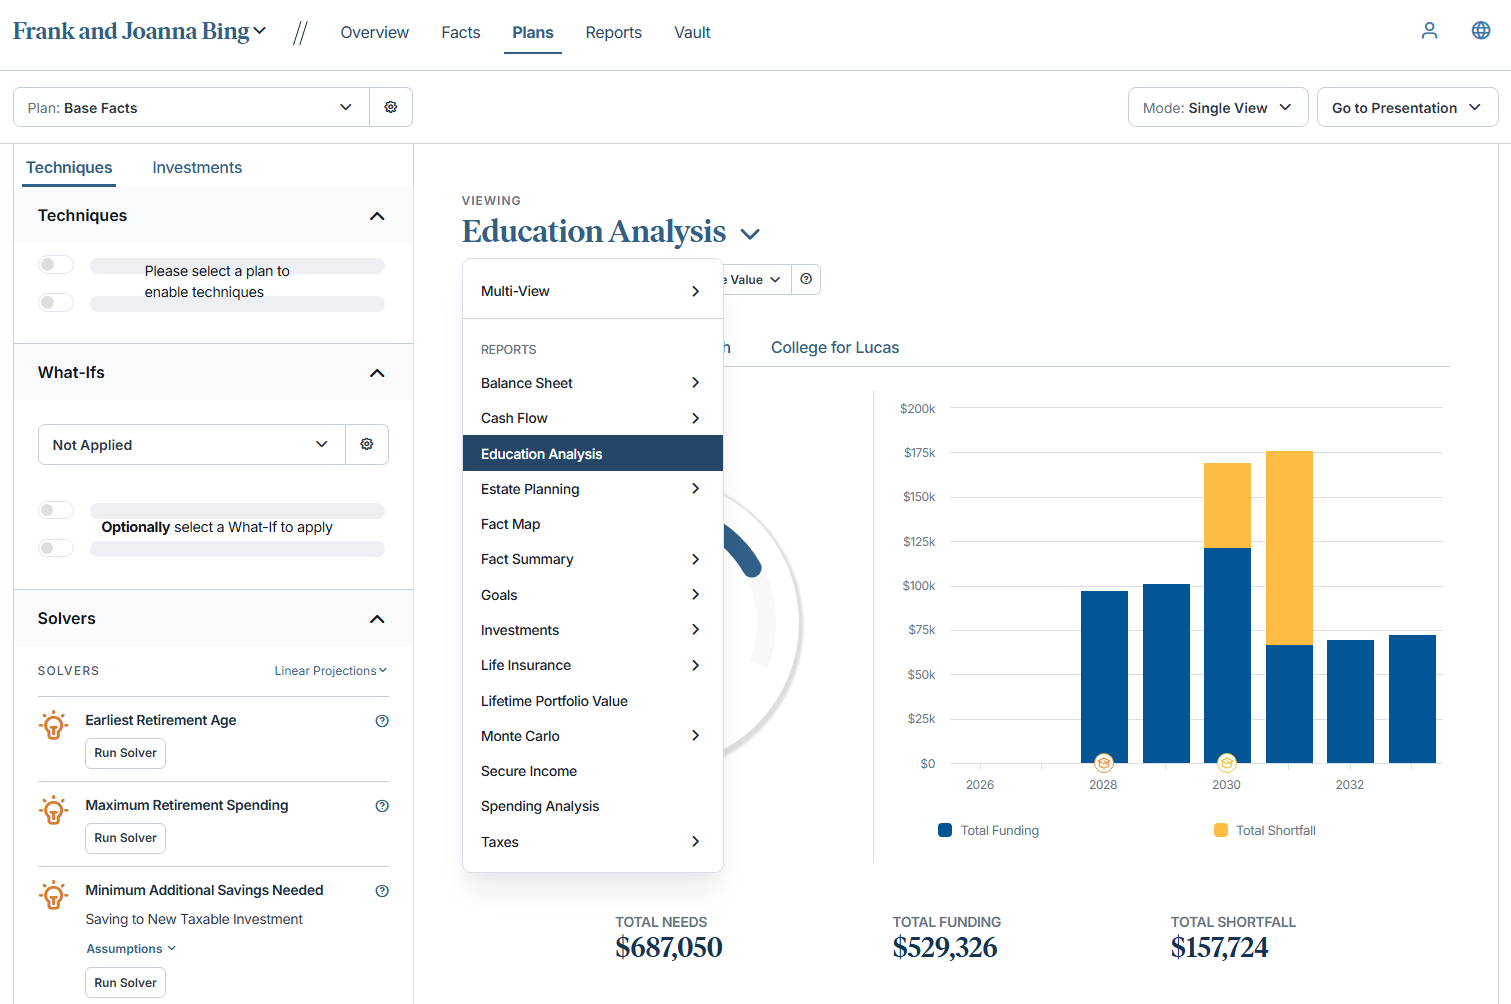Screen dimensions: 1511x1004
Task: Toggle the second Techniques switch
Action: click(56, 302)
